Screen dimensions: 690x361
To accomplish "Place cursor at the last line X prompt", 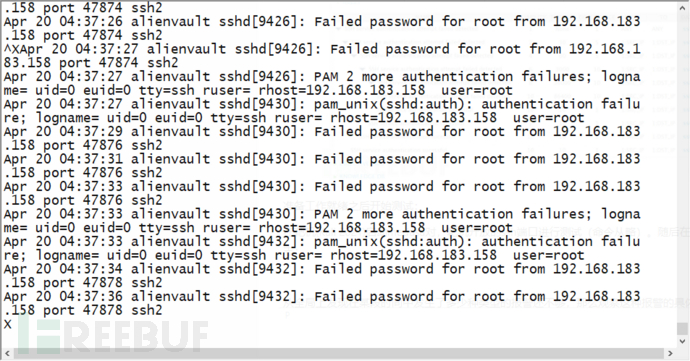I will 7,324.
